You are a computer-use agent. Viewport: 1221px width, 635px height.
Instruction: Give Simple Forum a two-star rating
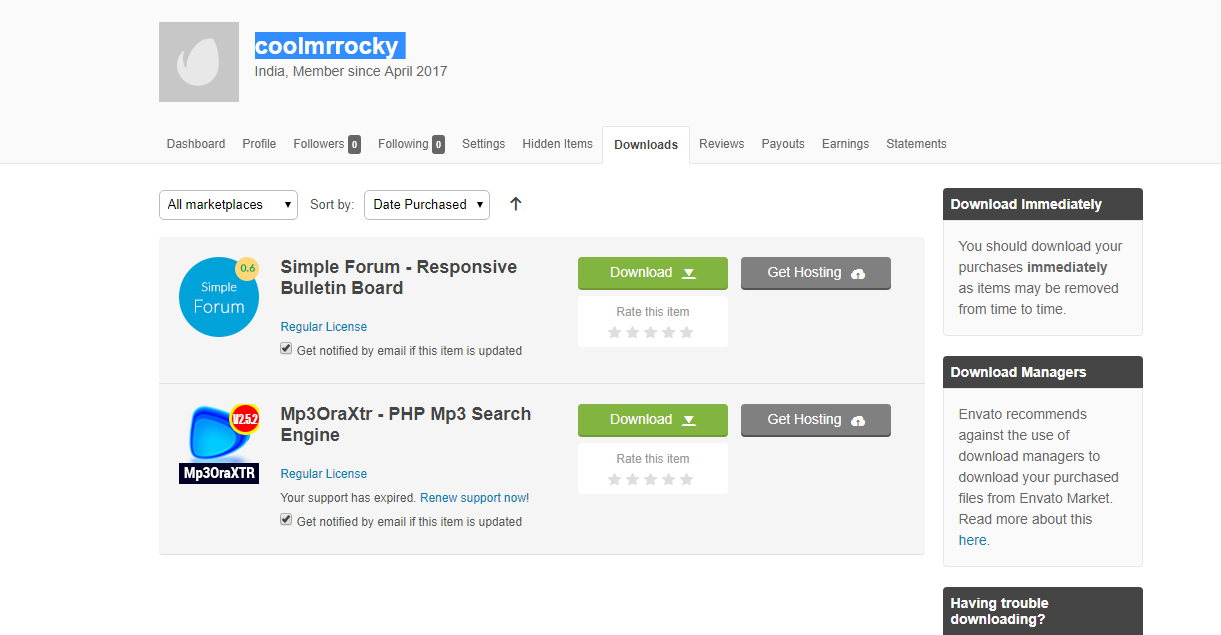tap(633, 332)
